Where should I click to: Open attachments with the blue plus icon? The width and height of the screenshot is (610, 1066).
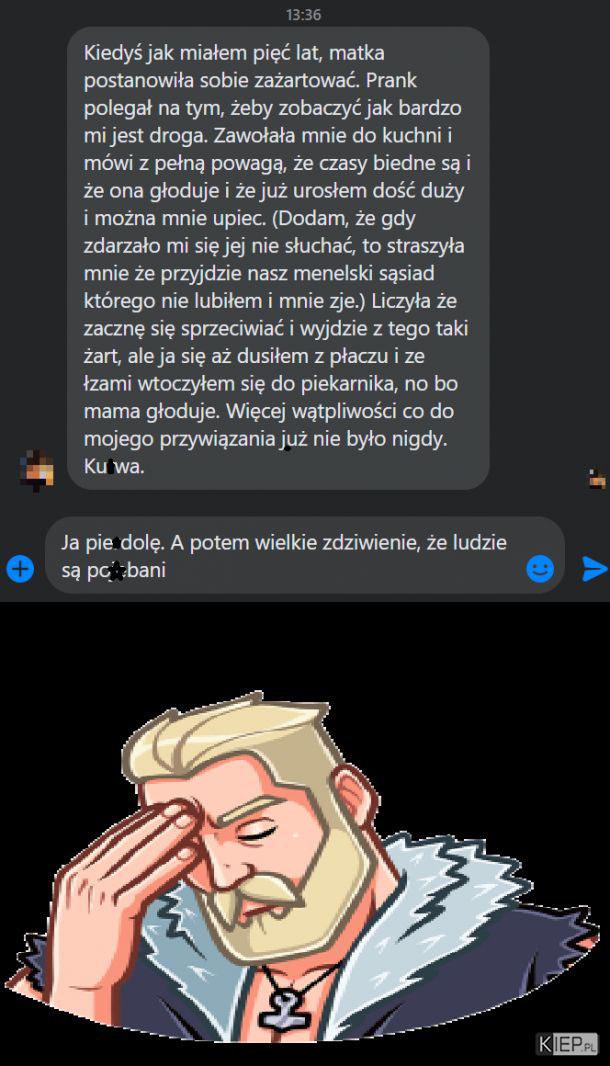[20, 568]
